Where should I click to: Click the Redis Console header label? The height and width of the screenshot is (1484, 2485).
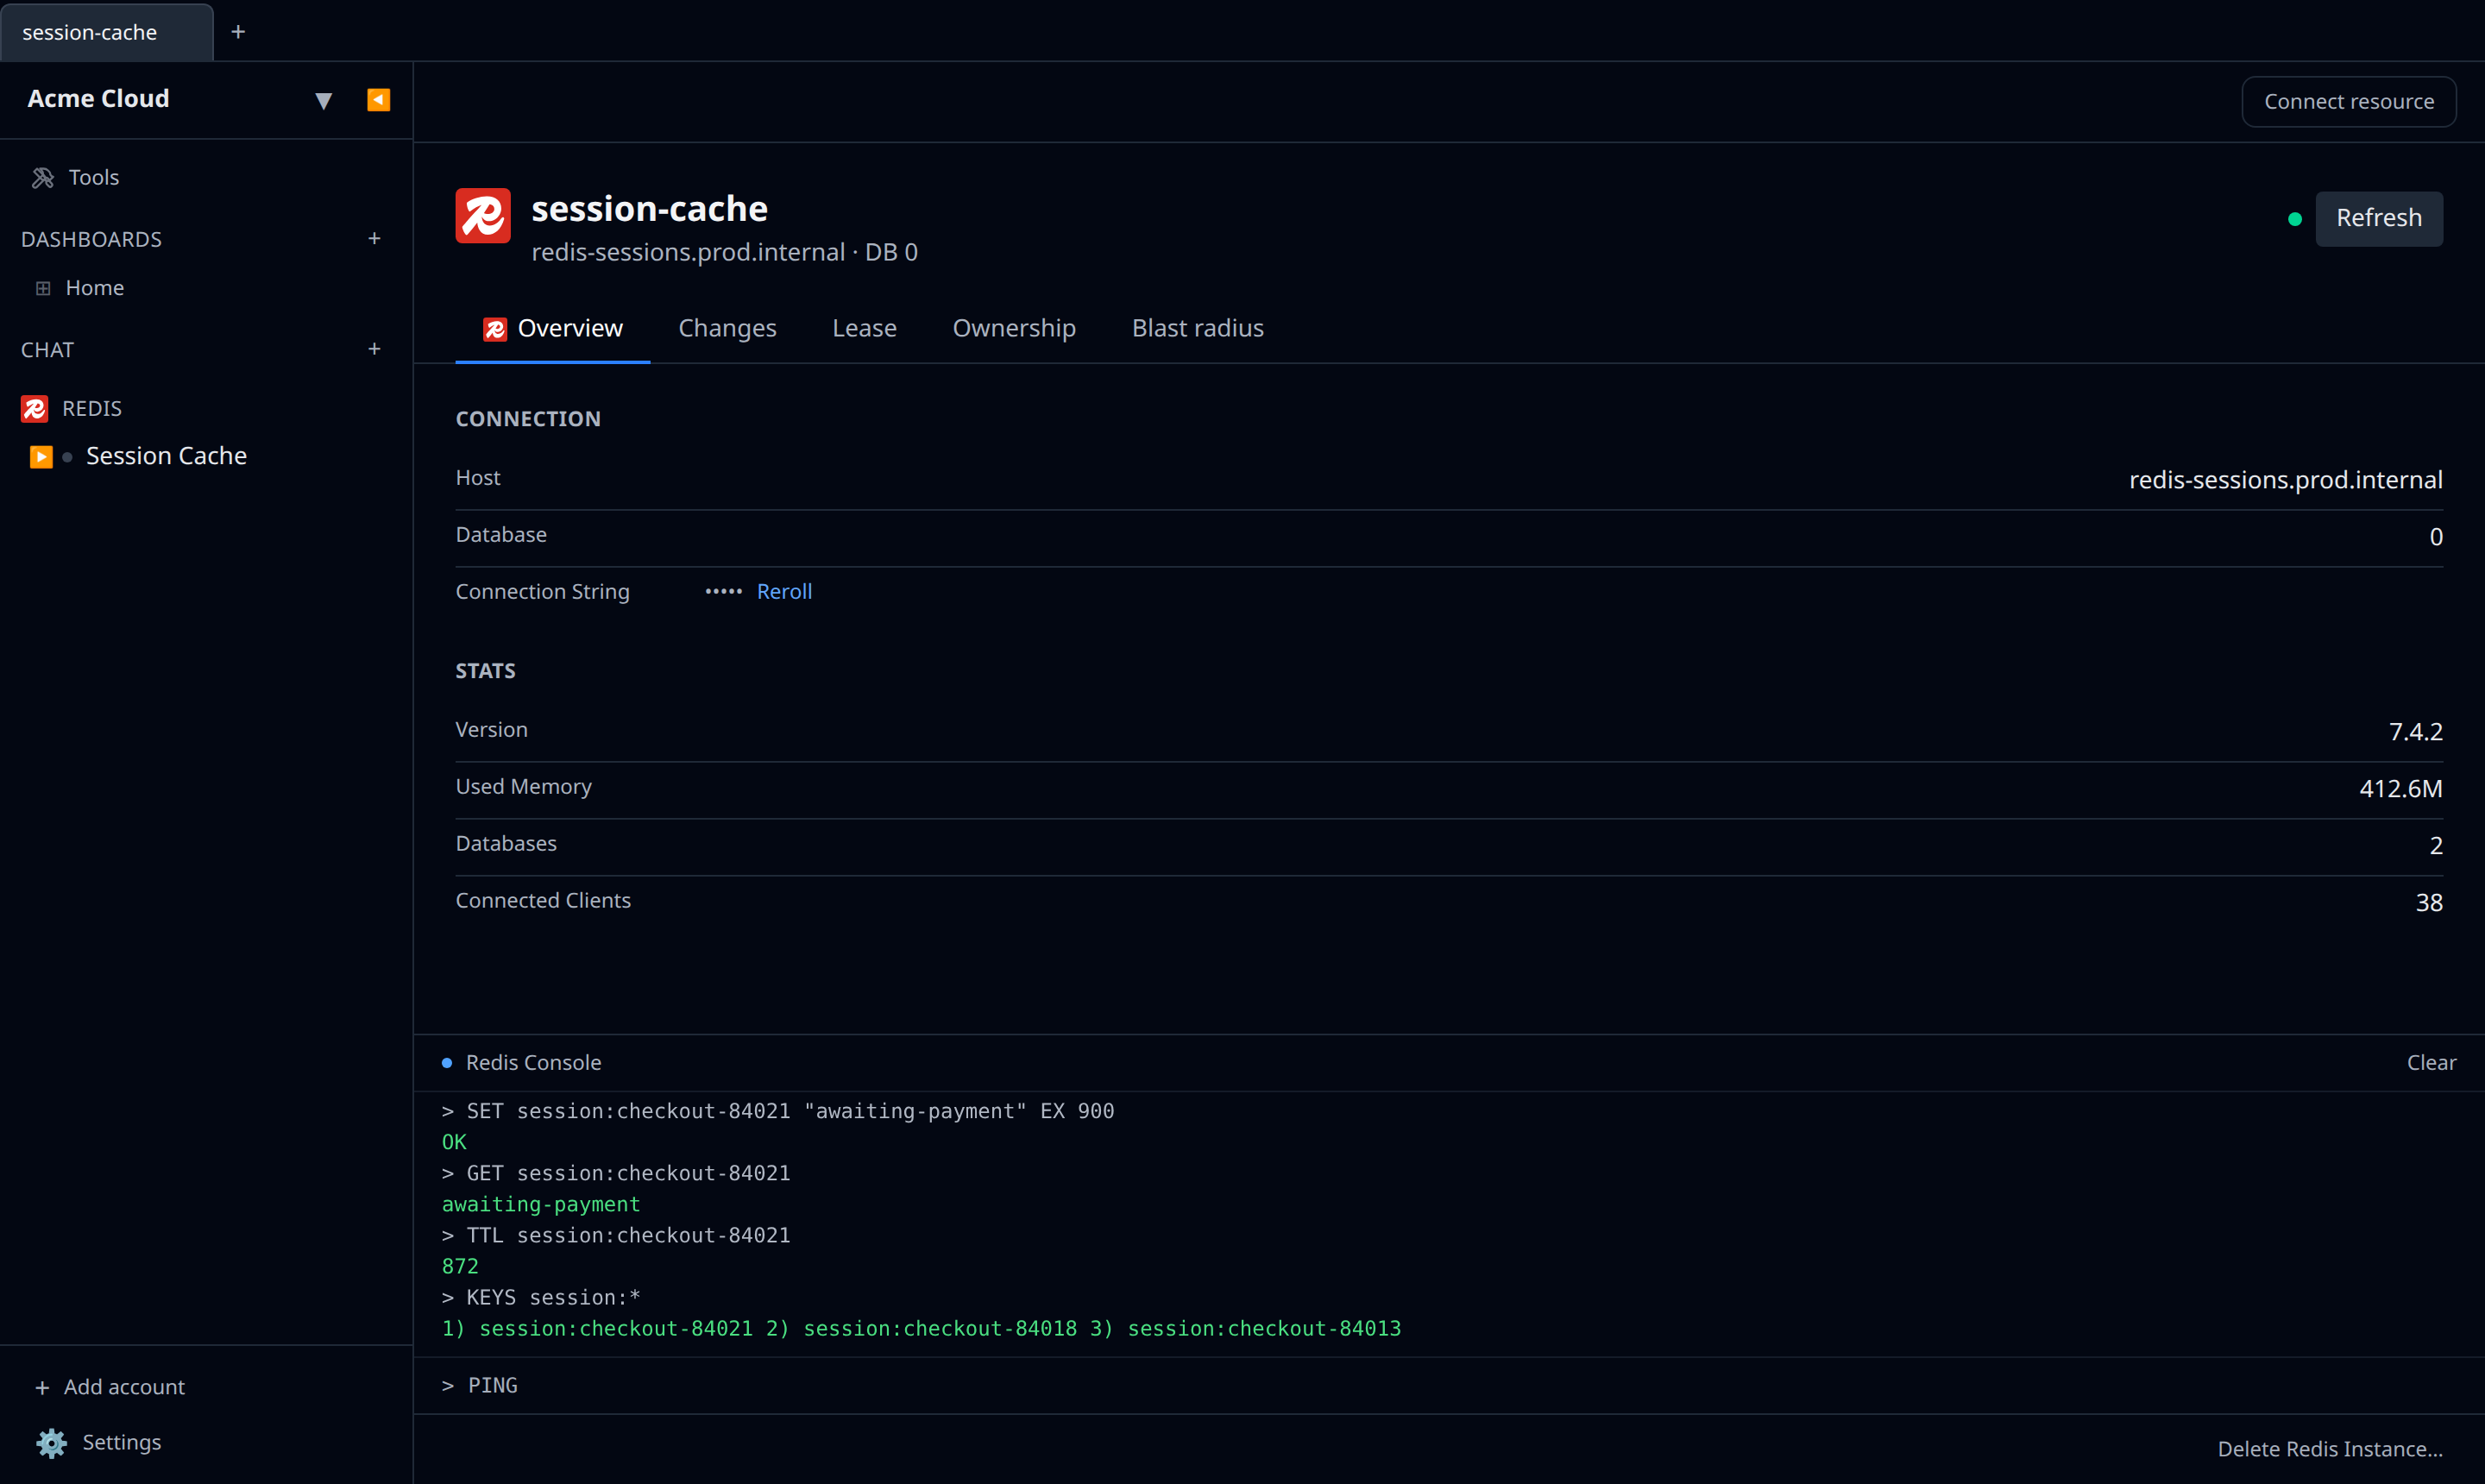coord(533,1063)
